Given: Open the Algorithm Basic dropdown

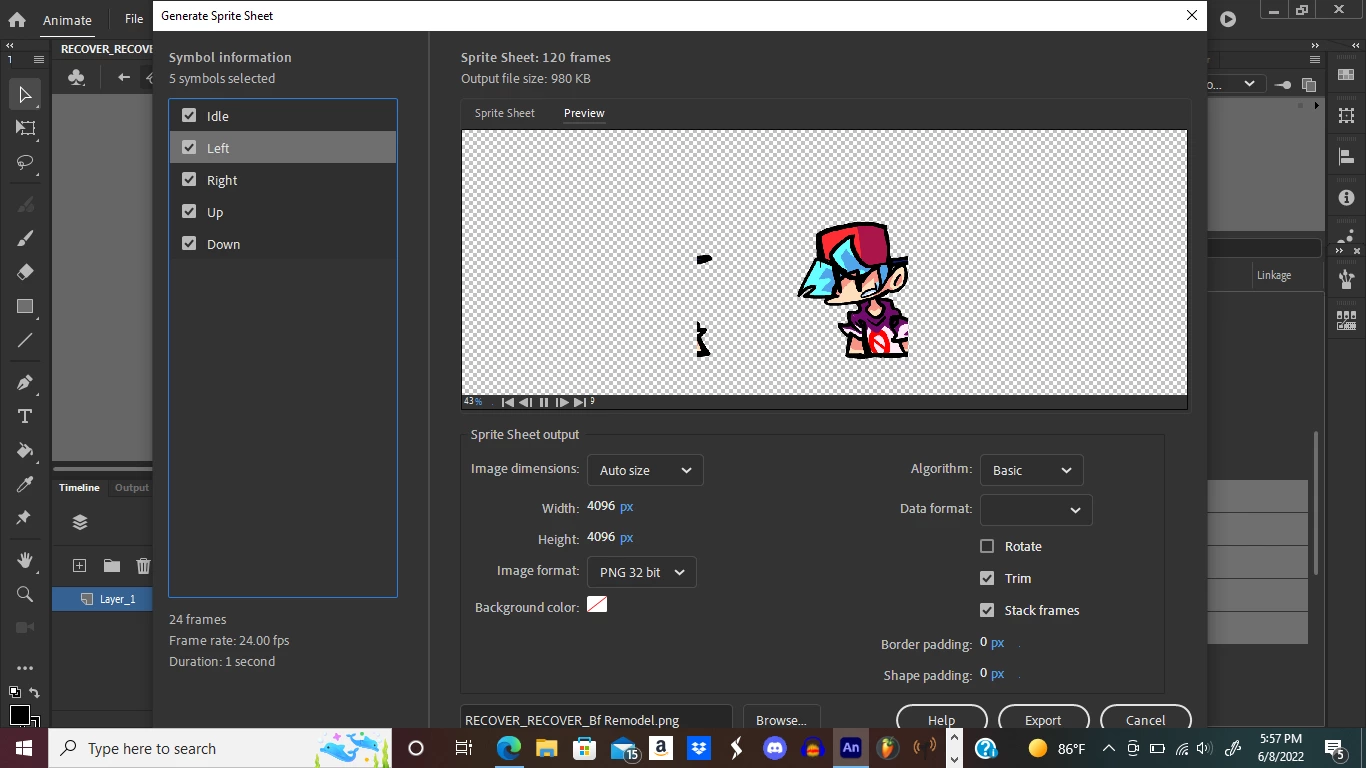Looking at the screenshot, I should point(1032,470).
